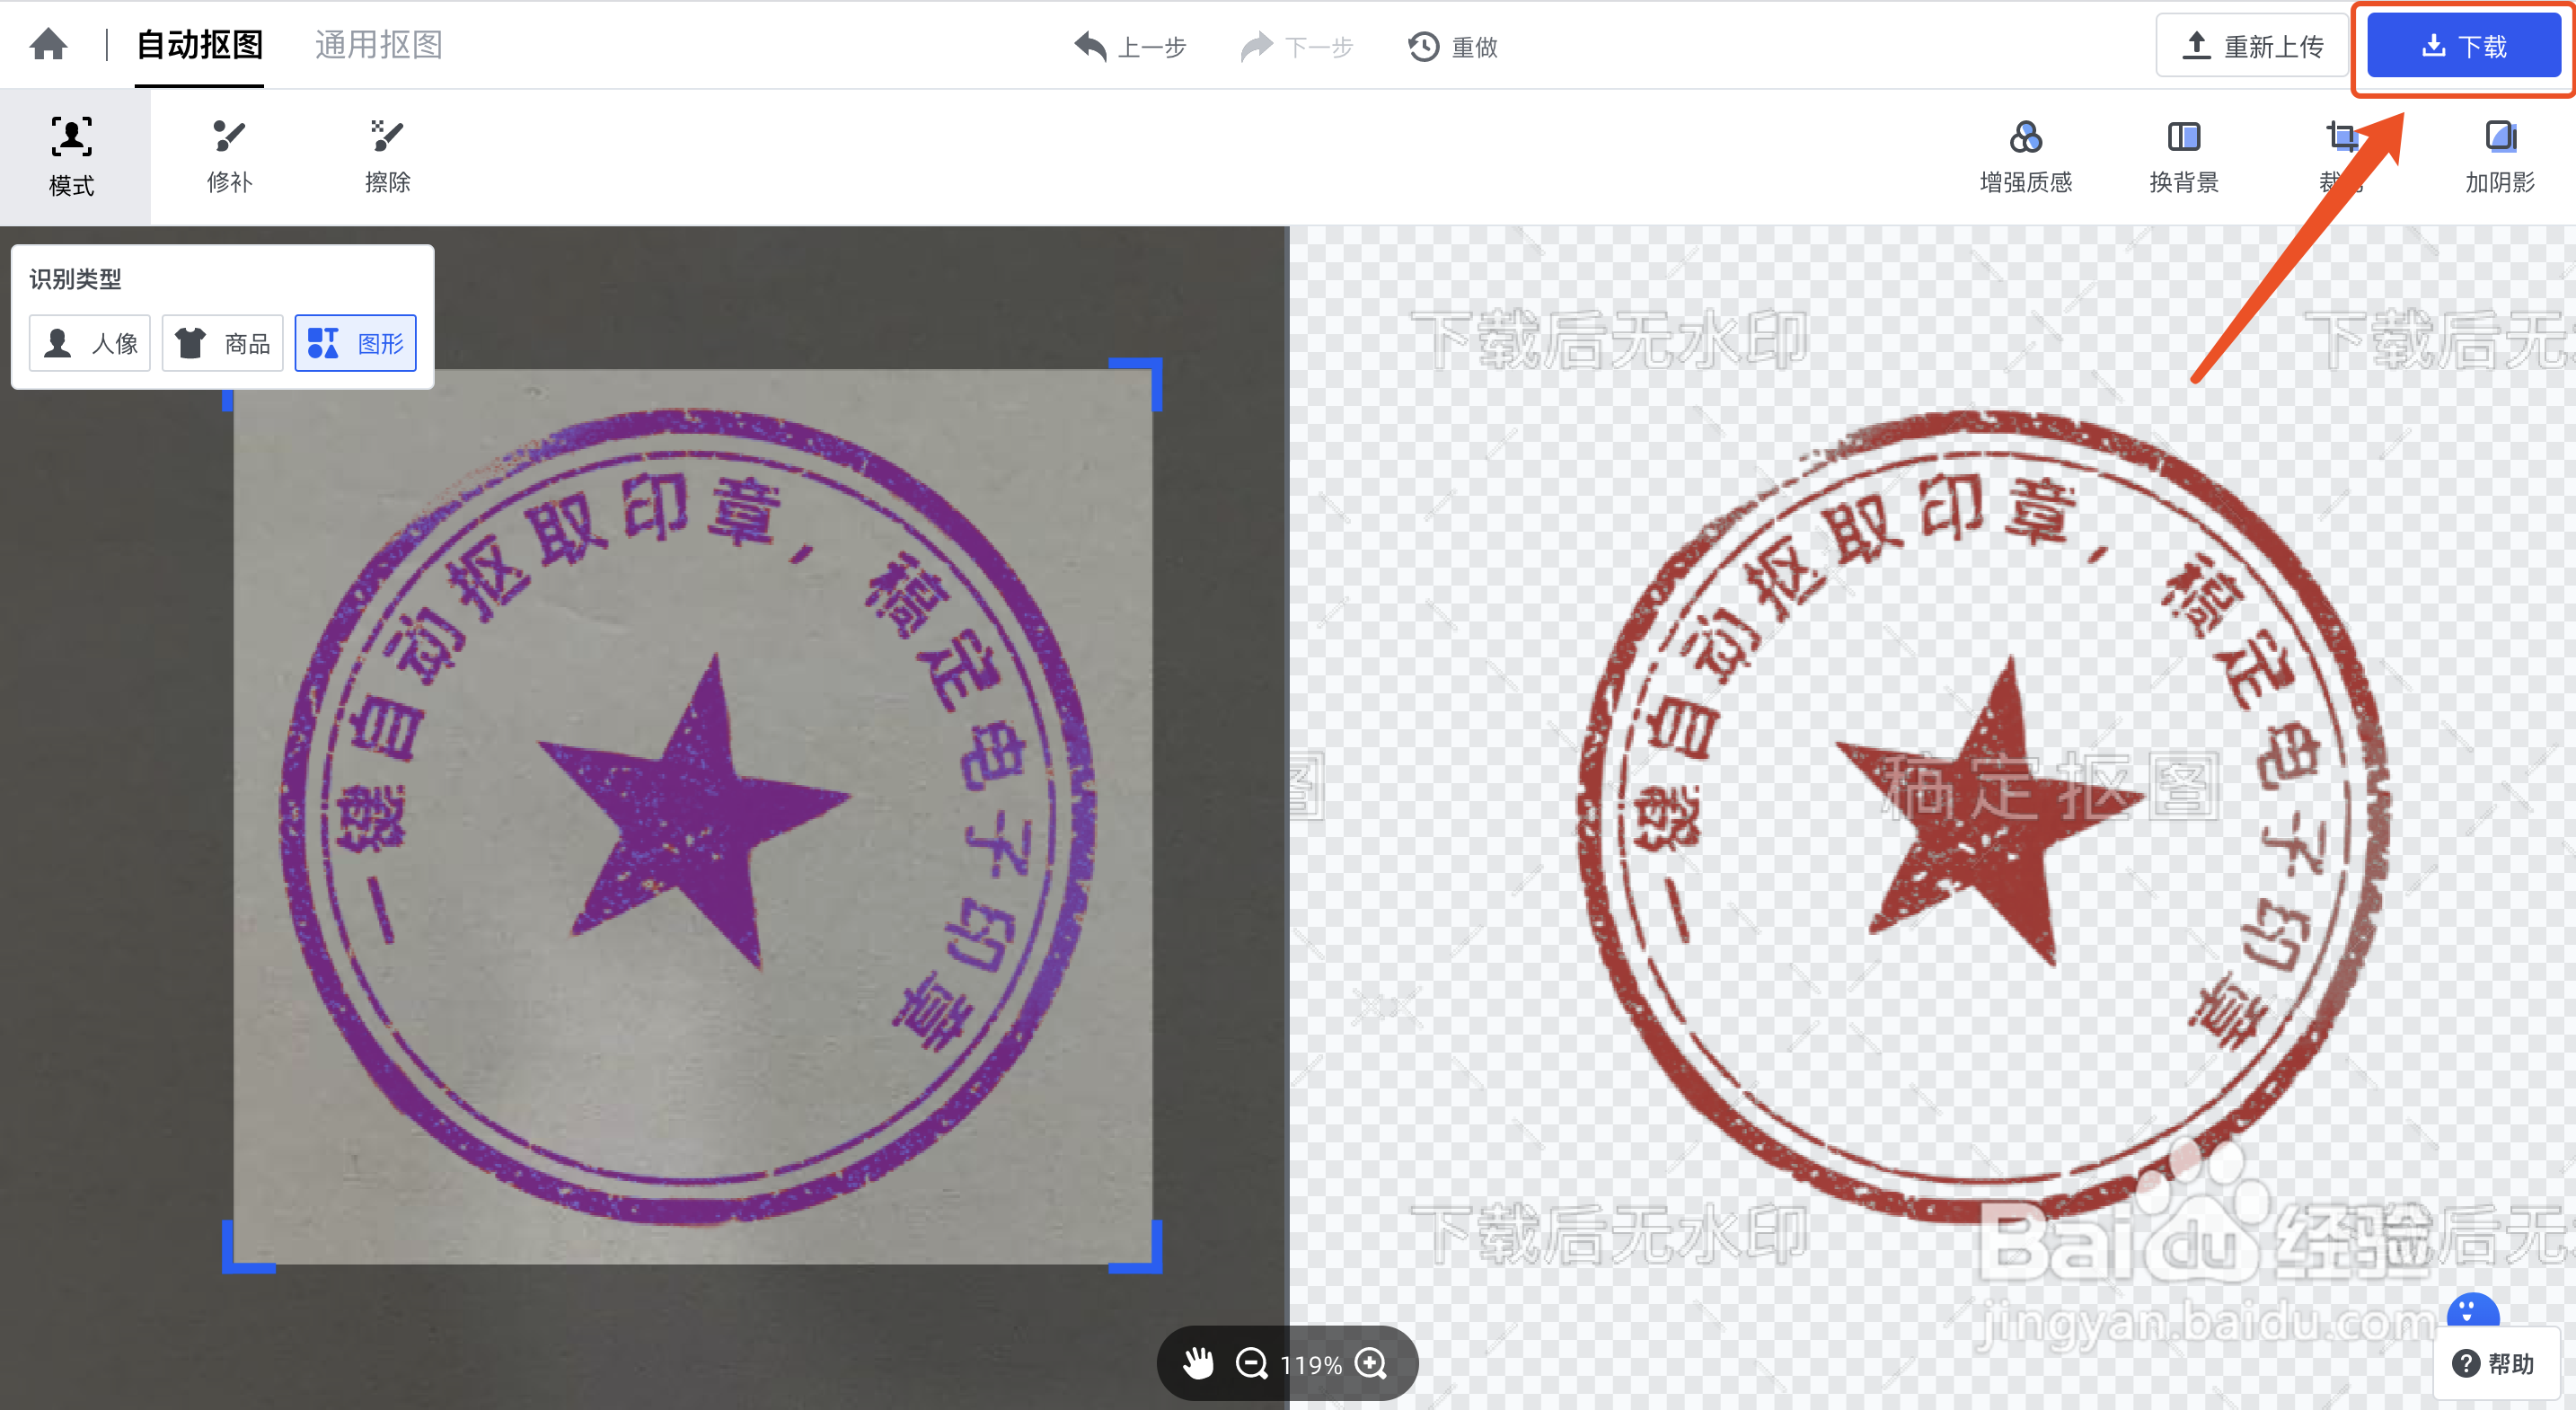The image size is (2576, 1410).
Task: Click the 重新上传 upload button
Action: 2252,46
